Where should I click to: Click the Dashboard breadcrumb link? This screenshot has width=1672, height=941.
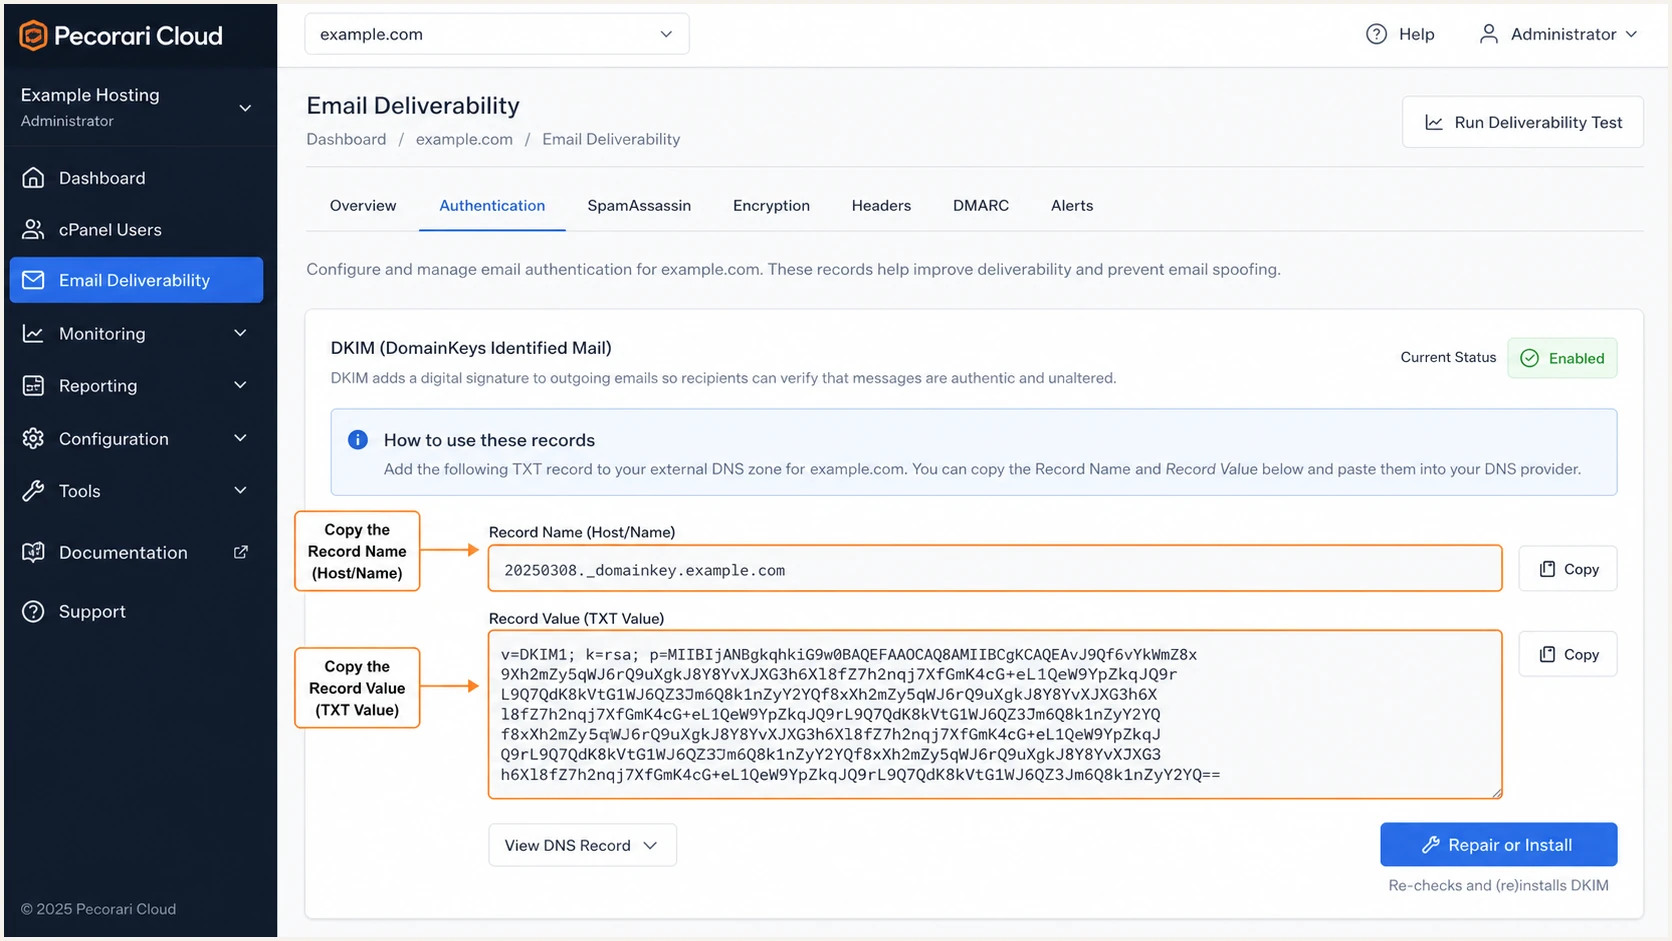346,139
